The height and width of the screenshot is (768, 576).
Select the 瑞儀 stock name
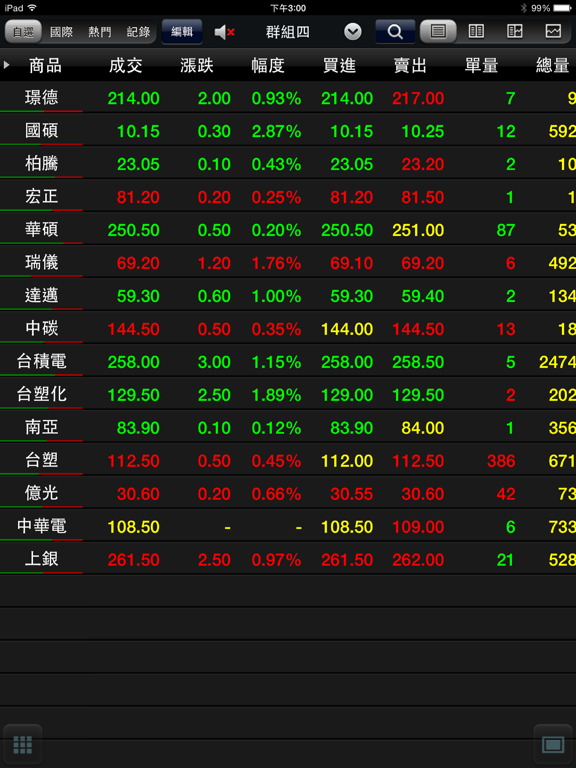pyautogui.click(x=42, y=262)
